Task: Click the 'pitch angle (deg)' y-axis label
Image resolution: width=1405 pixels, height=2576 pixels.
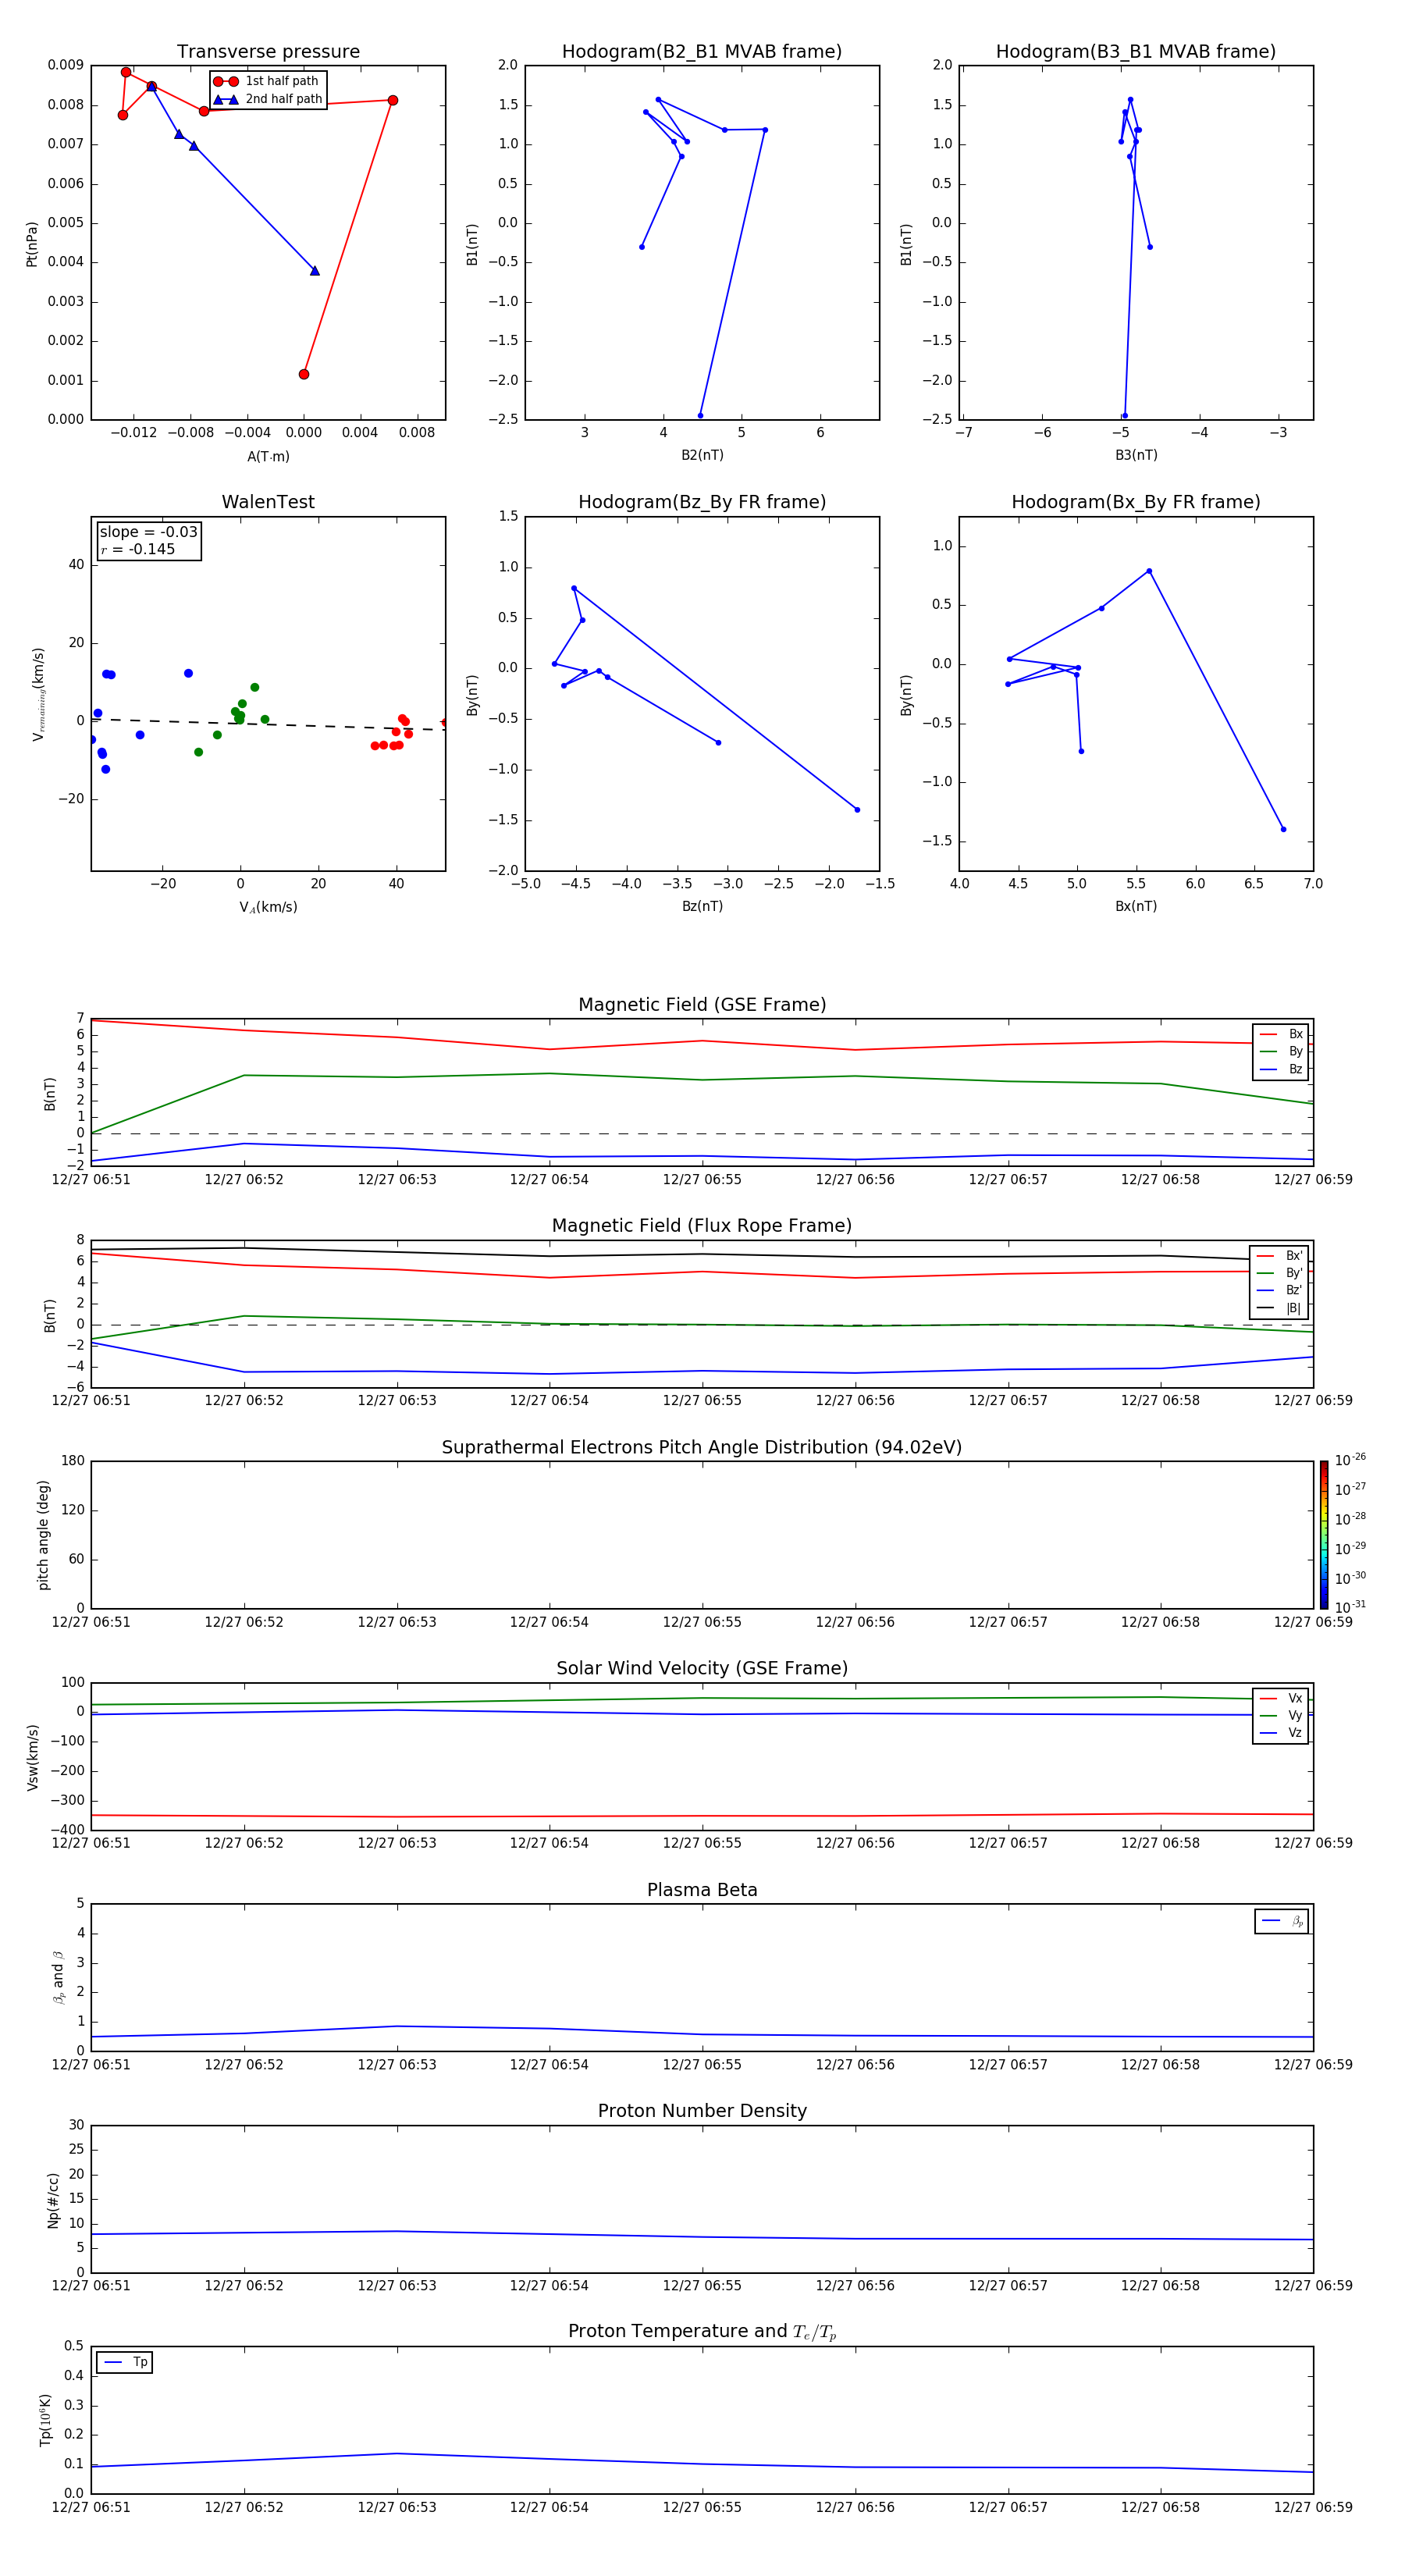Action: coord(43,1535)
